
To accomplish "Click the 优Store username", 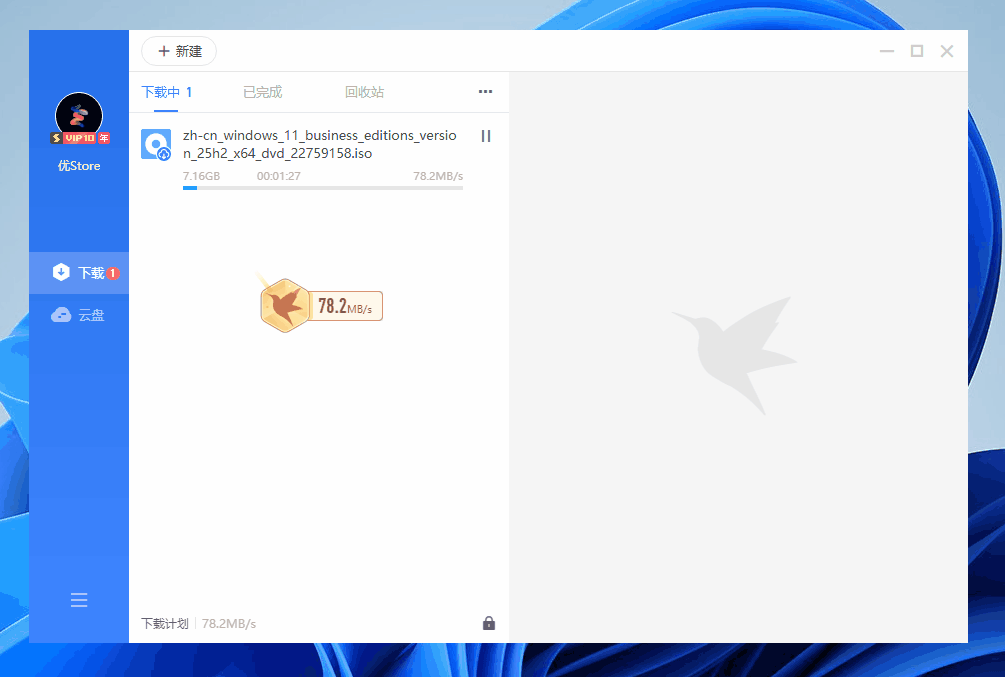I will [79, 166].
